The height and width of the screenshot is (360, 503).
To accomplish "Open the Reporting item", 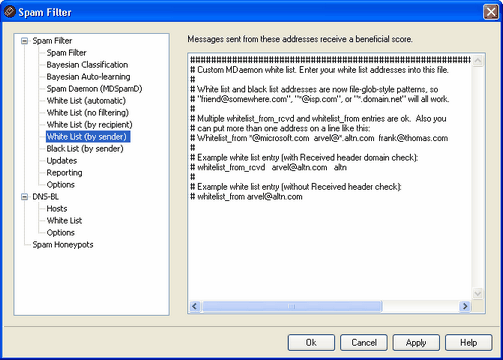I will 64,173.
